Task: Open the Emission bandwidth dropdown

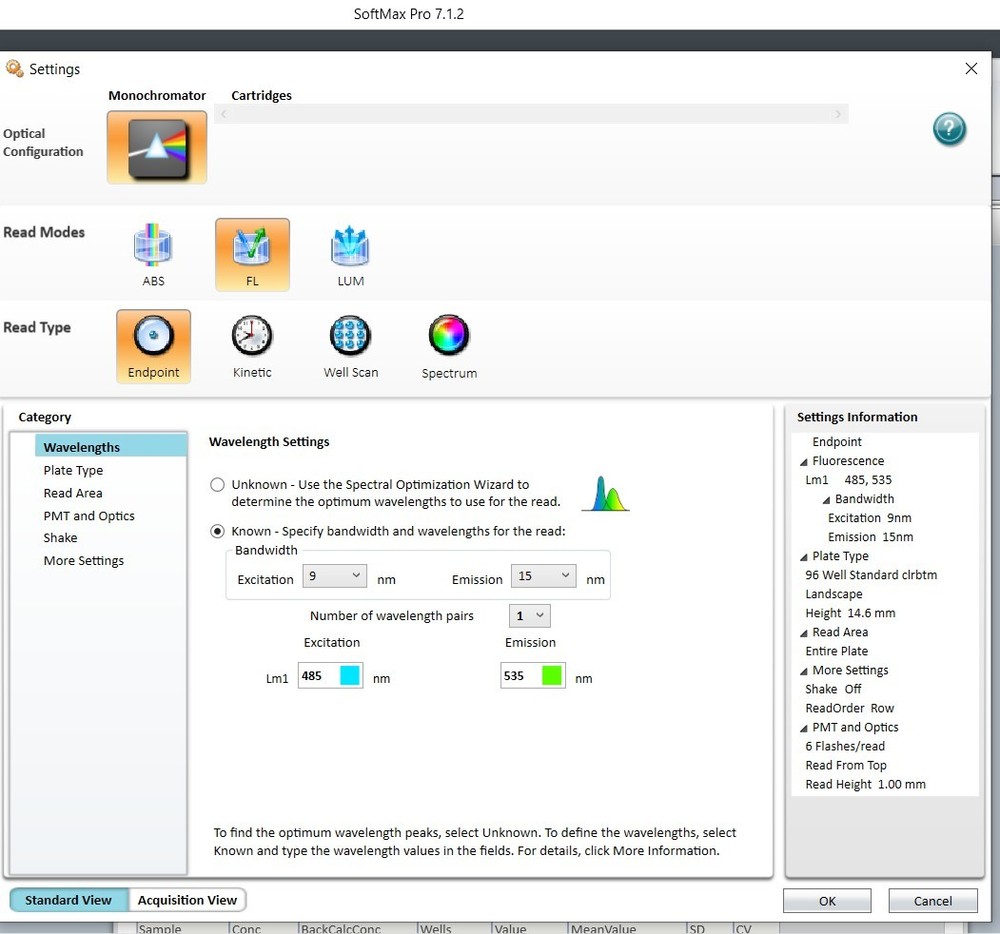Action: click(543, 576)
